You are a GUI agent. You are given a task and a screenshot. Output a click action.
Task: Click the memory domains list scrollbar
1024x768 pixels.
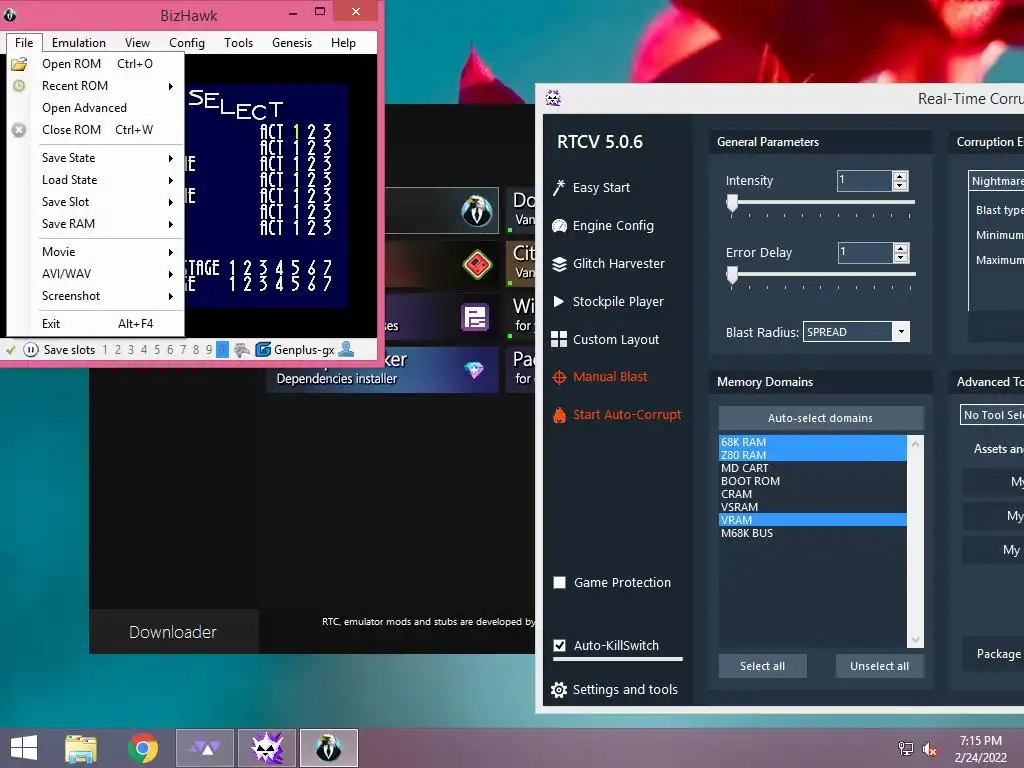tap(916, 541)
